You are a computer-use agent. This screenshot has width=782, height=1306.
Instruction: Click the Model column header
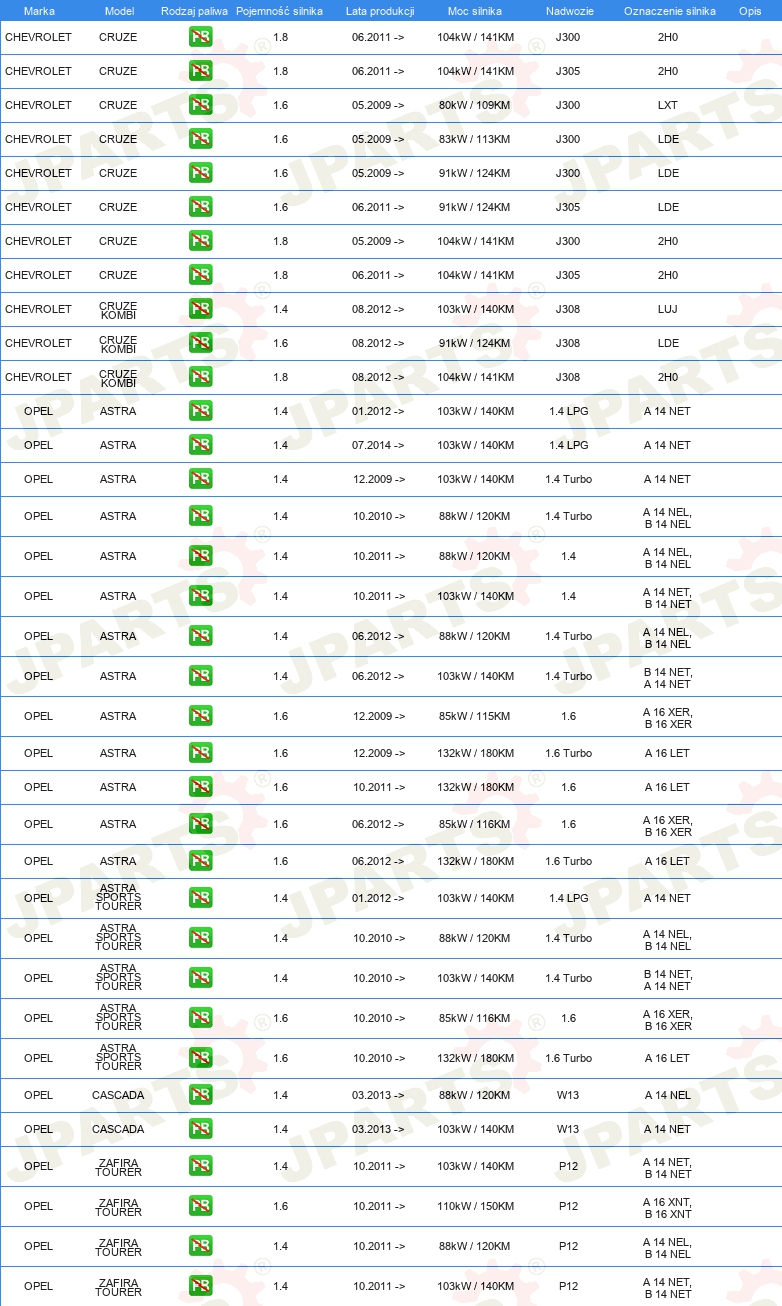coord(119,11)
